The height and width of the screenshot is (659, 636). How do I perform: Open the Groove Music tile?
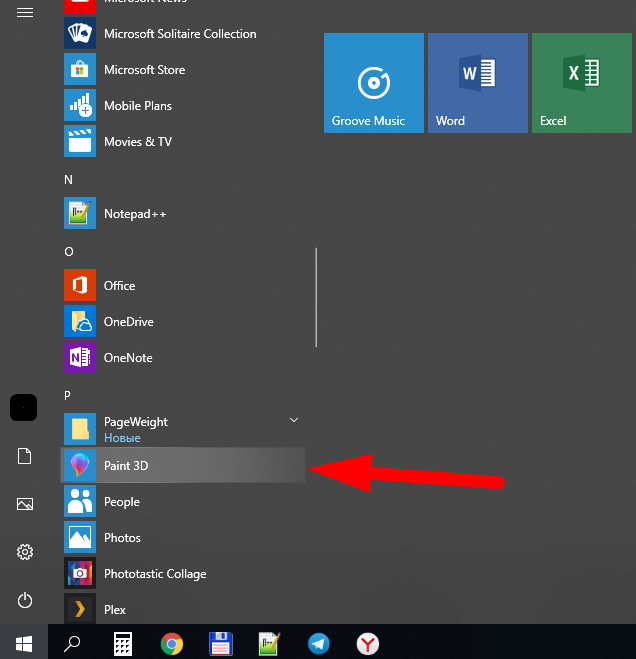pyautogui.click(x=374, y=83)
